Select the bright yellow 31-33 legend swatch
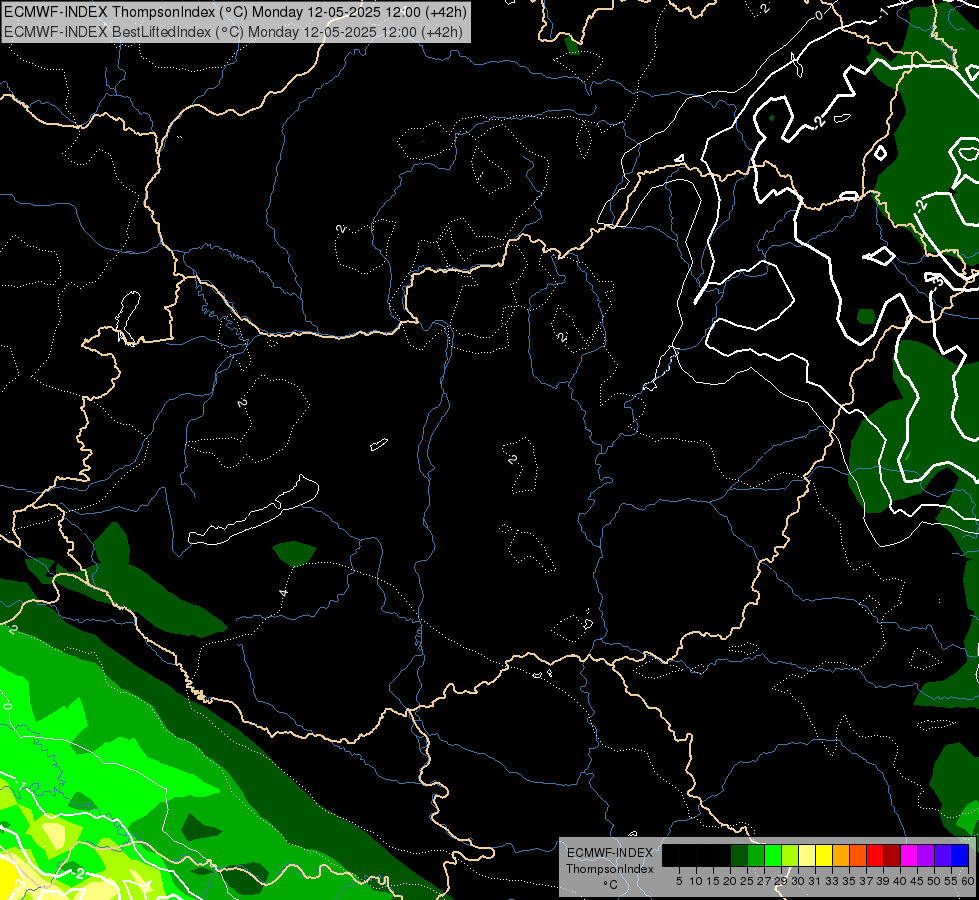 pyautogui.click(x=824, y=855)
